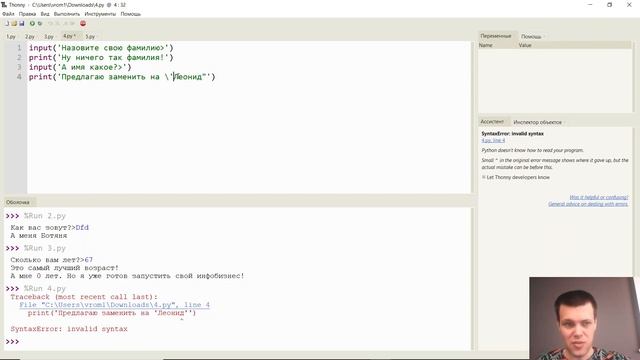Open the Помощь menu
Screen dimensions: 640x360
131,14
